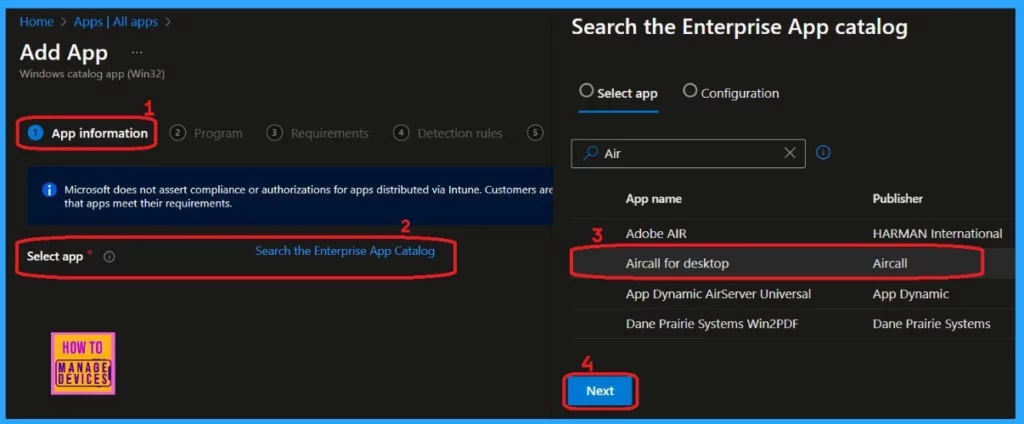This screenshot has height=424, width=1024.
Task: Click the info icon in the compliance banner
Action: (49, 189)
